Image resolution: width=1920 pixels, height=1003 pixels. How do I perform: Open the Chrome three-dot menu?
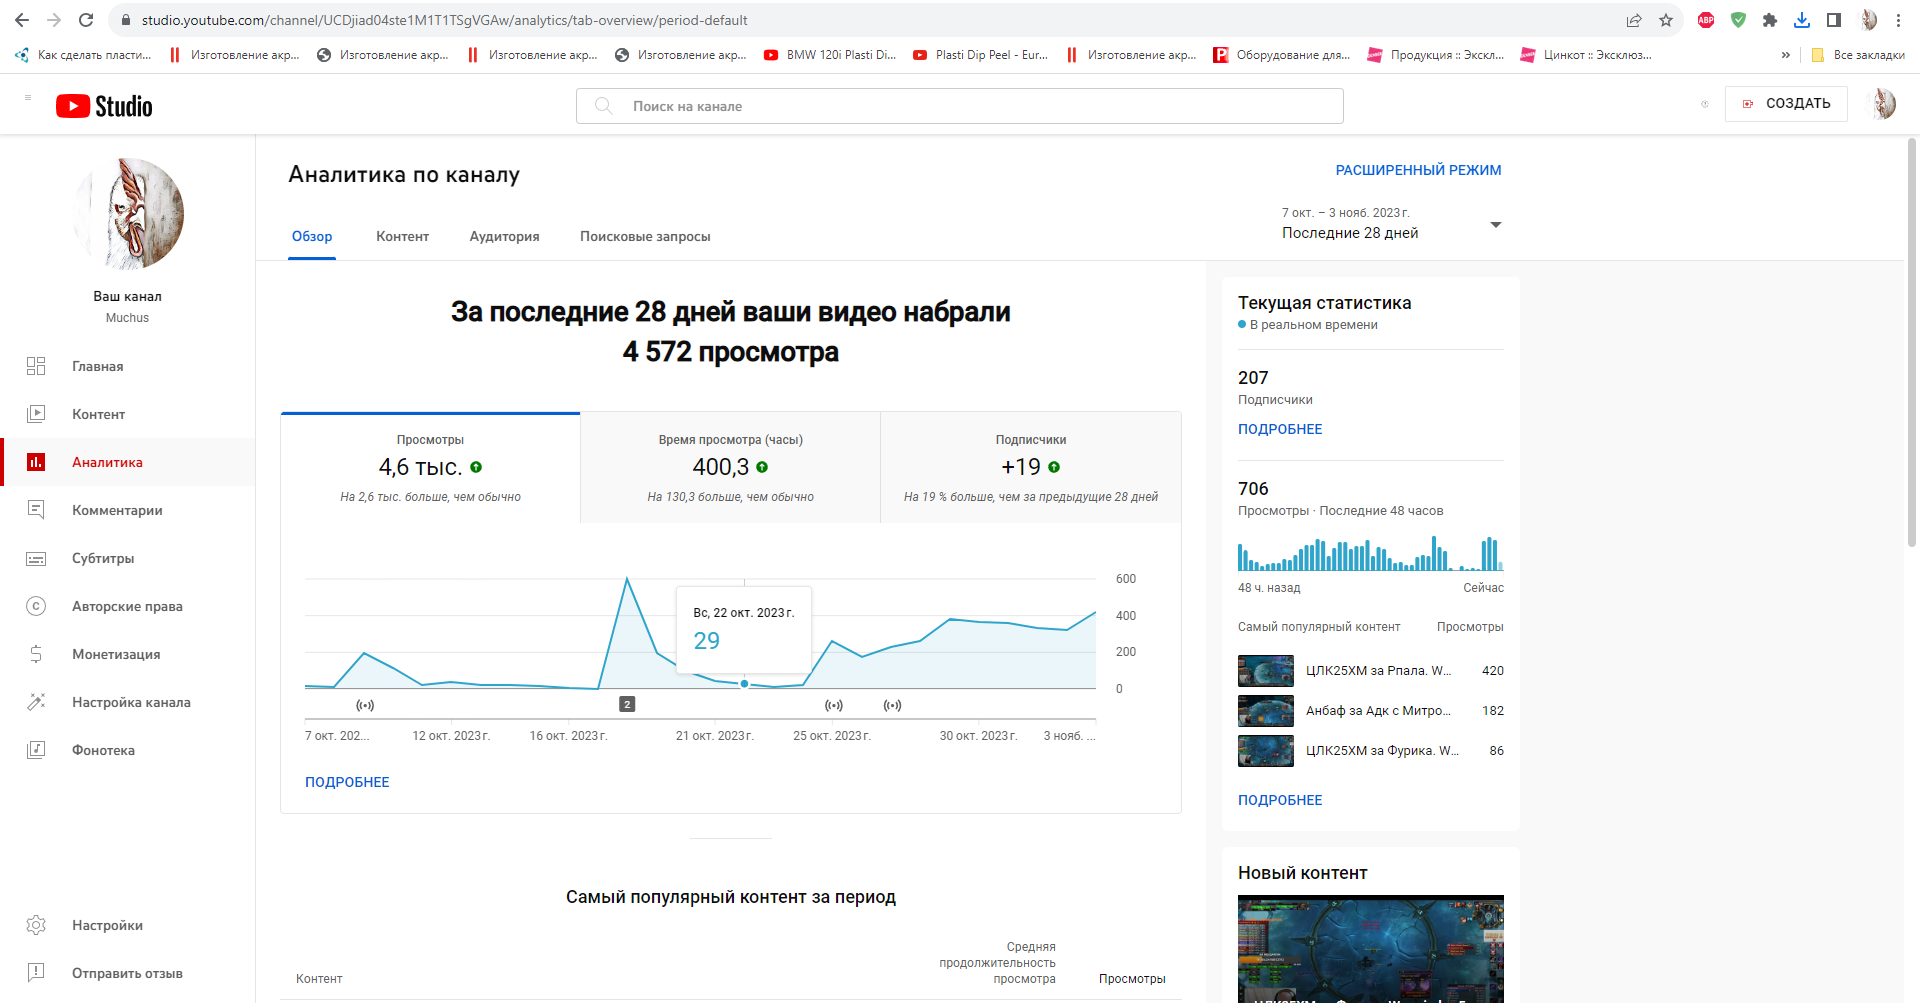[1898, 20]
